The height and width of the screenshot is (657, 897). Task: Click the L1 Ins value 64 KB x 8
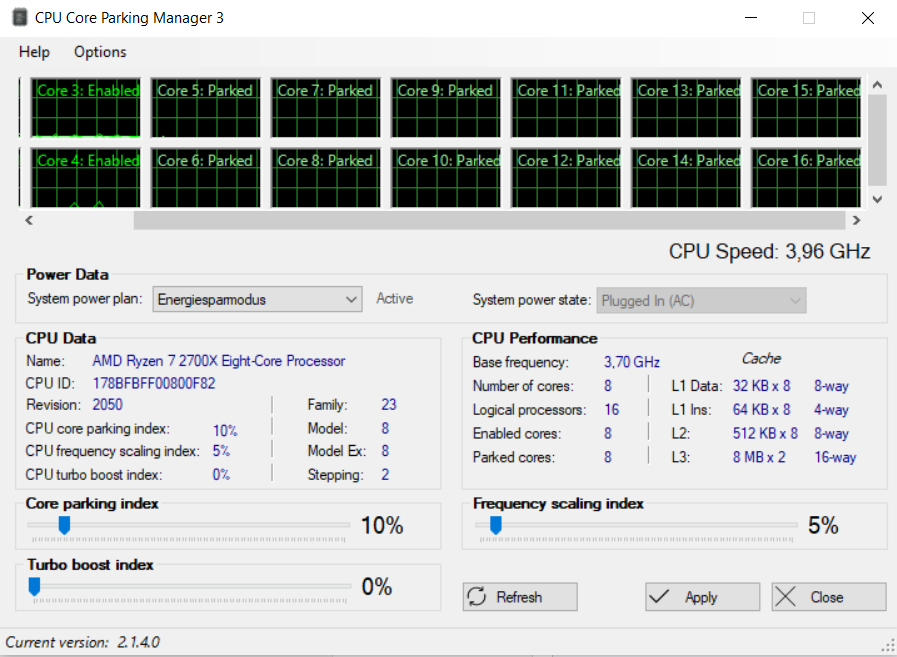click(x=761, y=410)
